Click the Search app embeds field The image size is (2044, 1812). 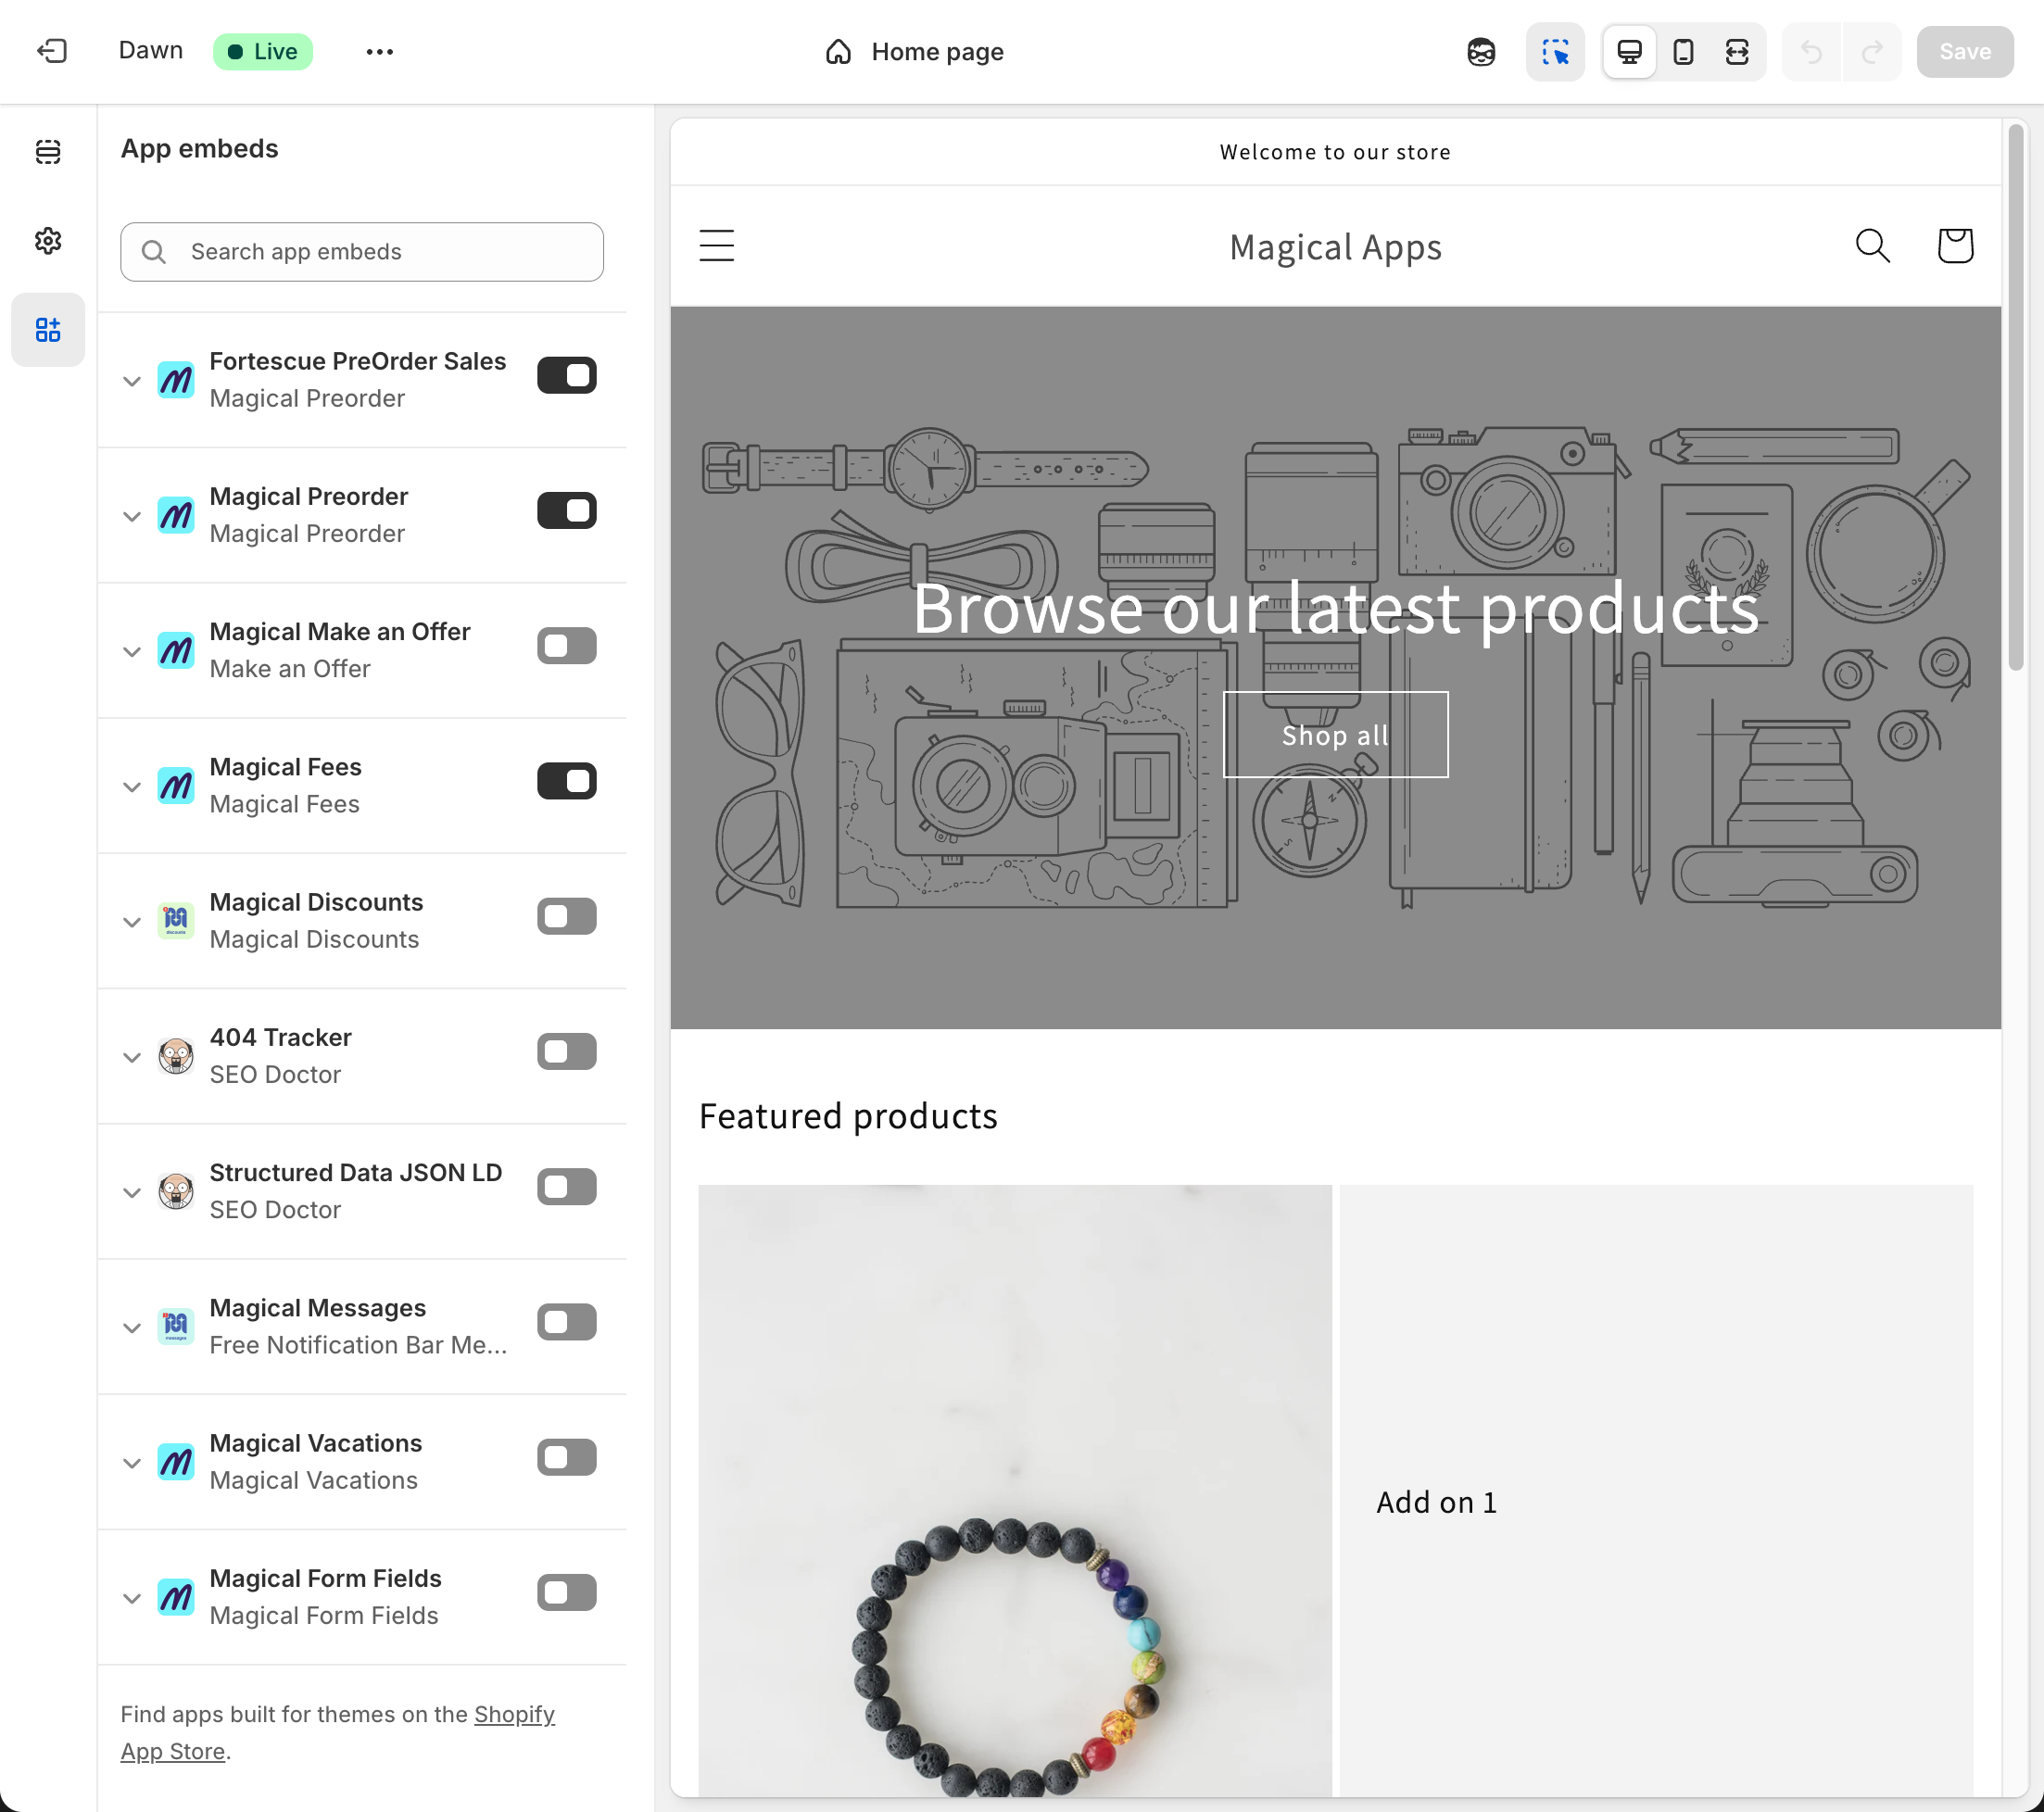(x=361, y=252)
